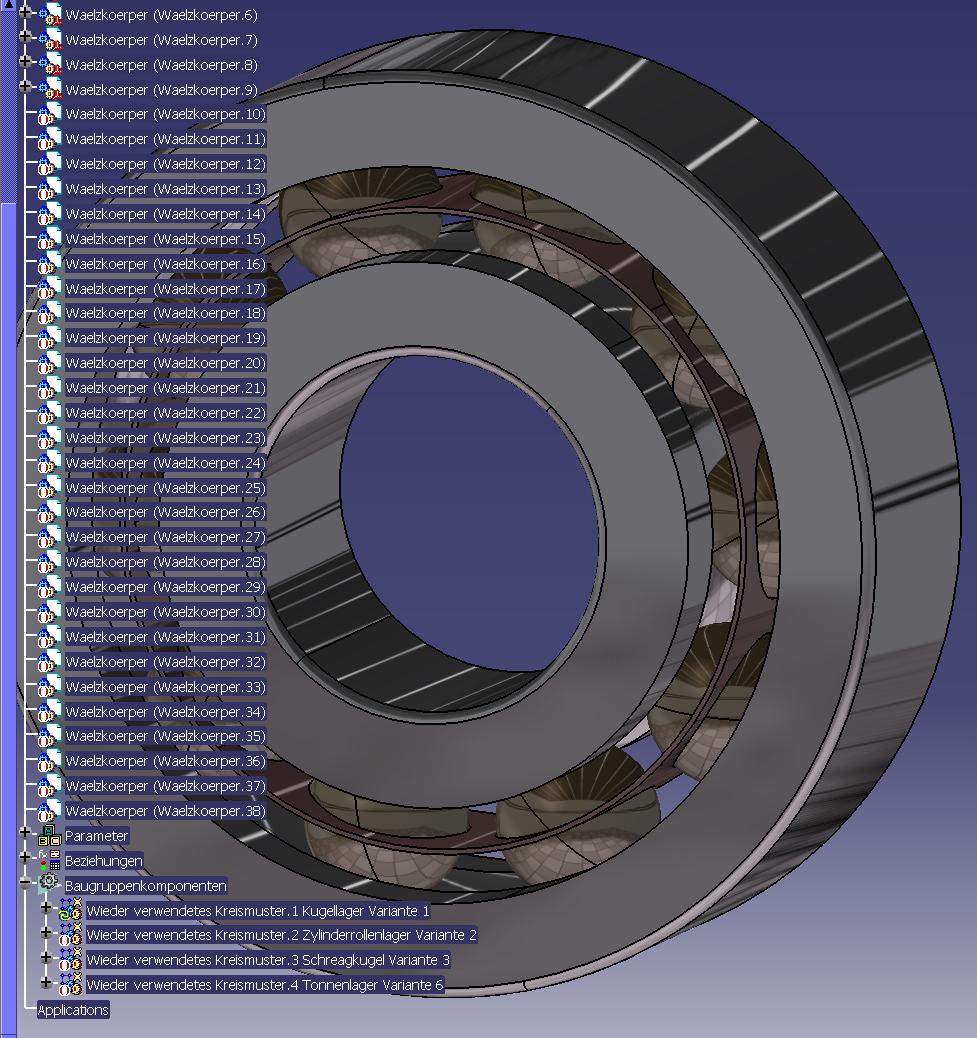Screen dimensions: 977x1038
Task: Click the Kreismuster.4 Tonnenlager pattern icon
Action: pyautogui.click(x=70, y=984)
